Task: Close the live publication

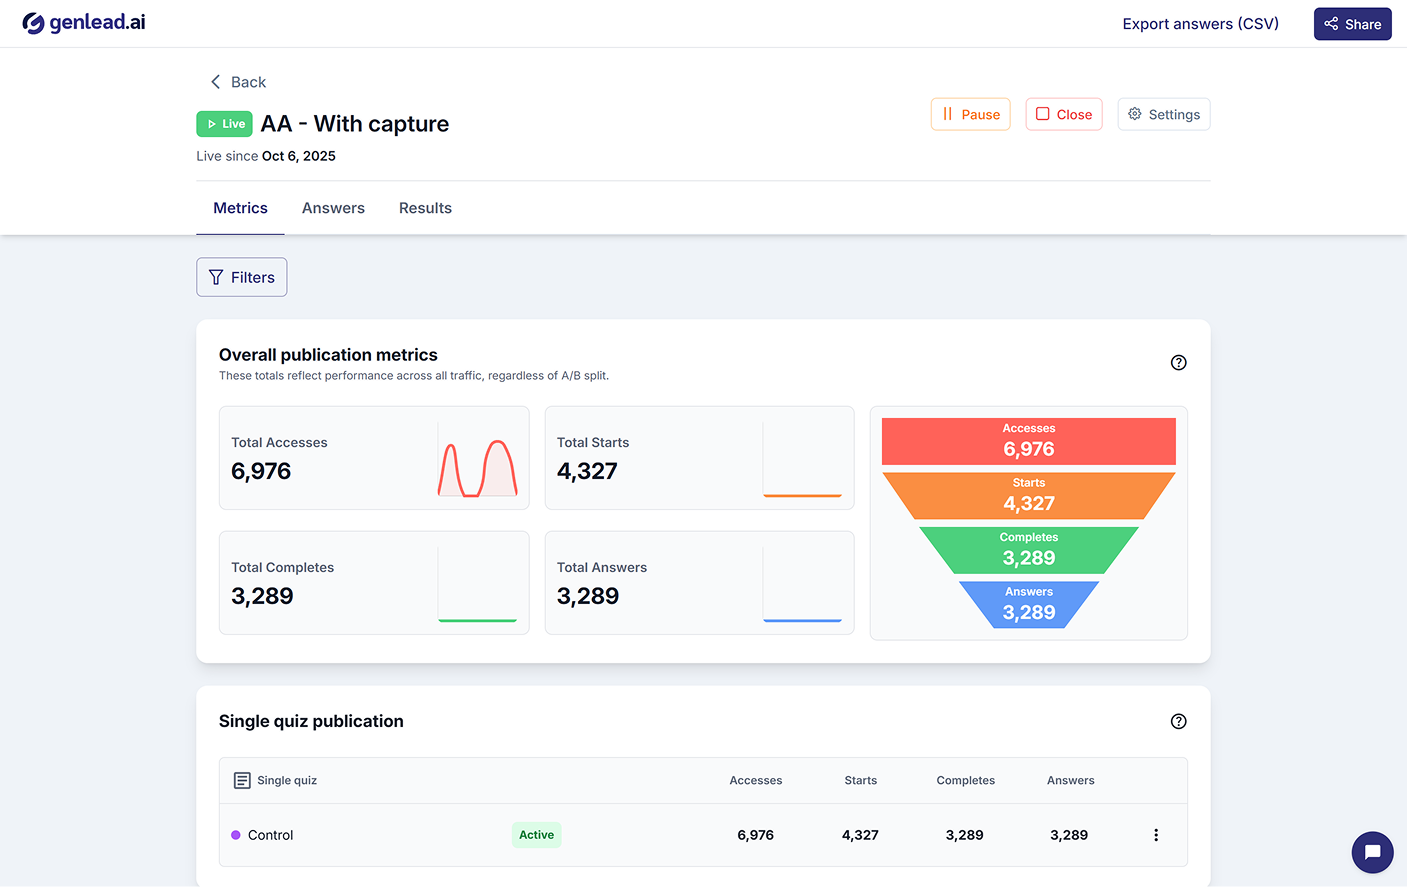Action: [x=1063, y=114]
